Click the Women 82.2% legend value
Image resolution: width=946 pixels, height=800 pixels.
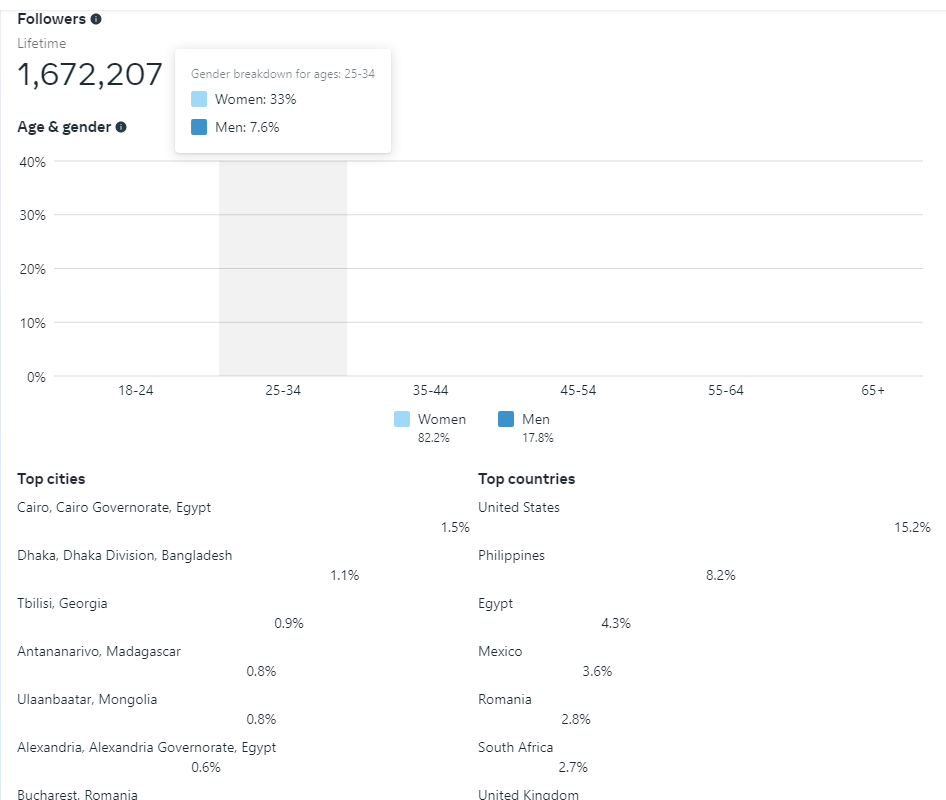coord(434,438)
